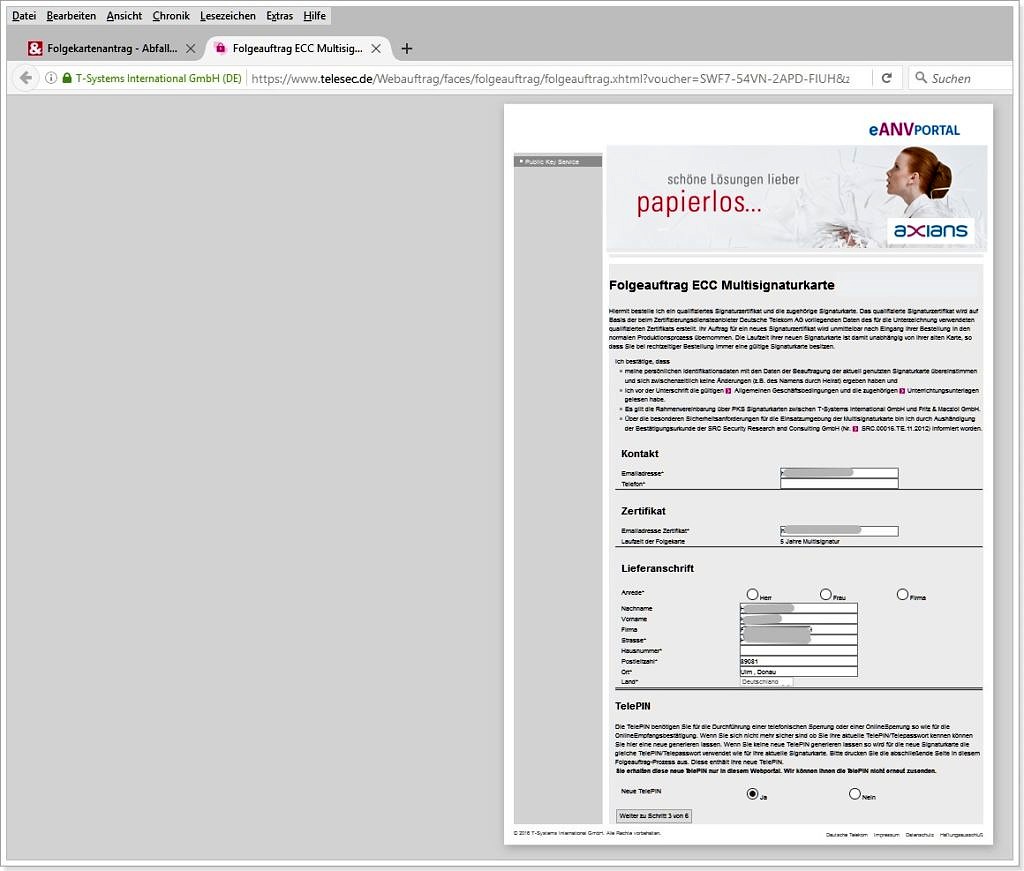Open the Impressum footer link
Screen dimensions: 1024x871
tap(886, 835)
